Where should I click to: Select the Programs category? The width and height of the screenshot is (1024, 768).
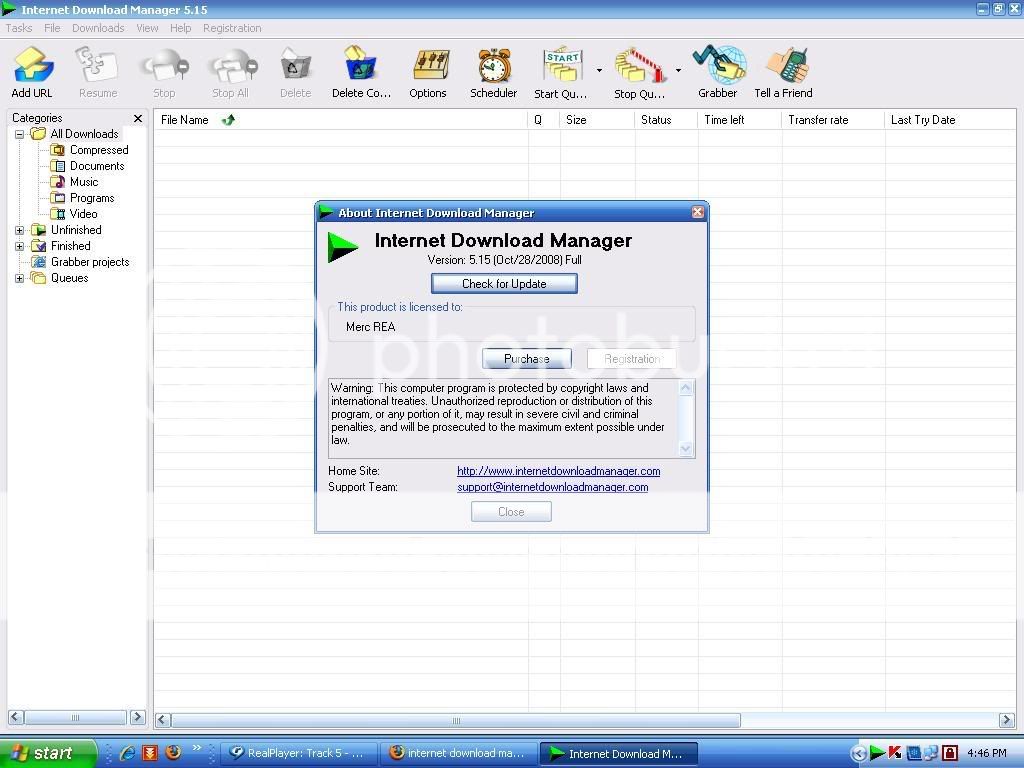click(x=92, y=198)
